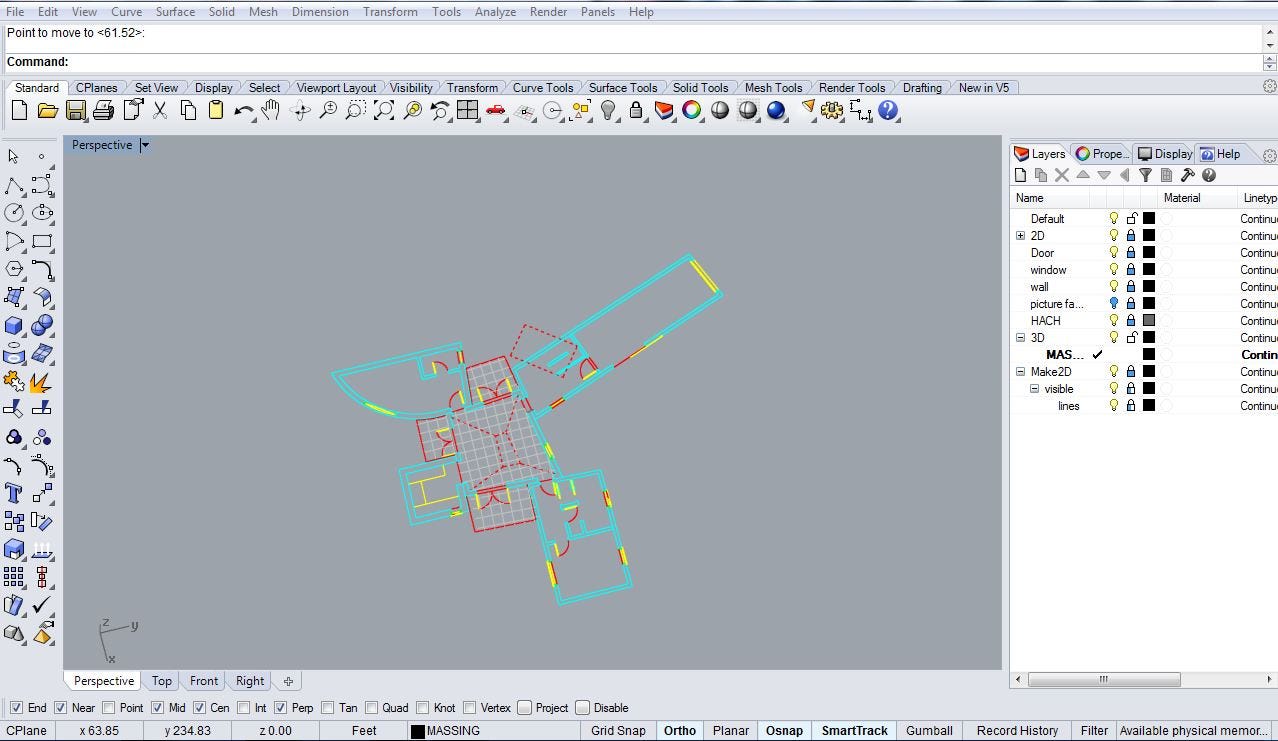Click the blue Help question mark icon
This screenshot has height=741, width=1278.
(888, 111)
